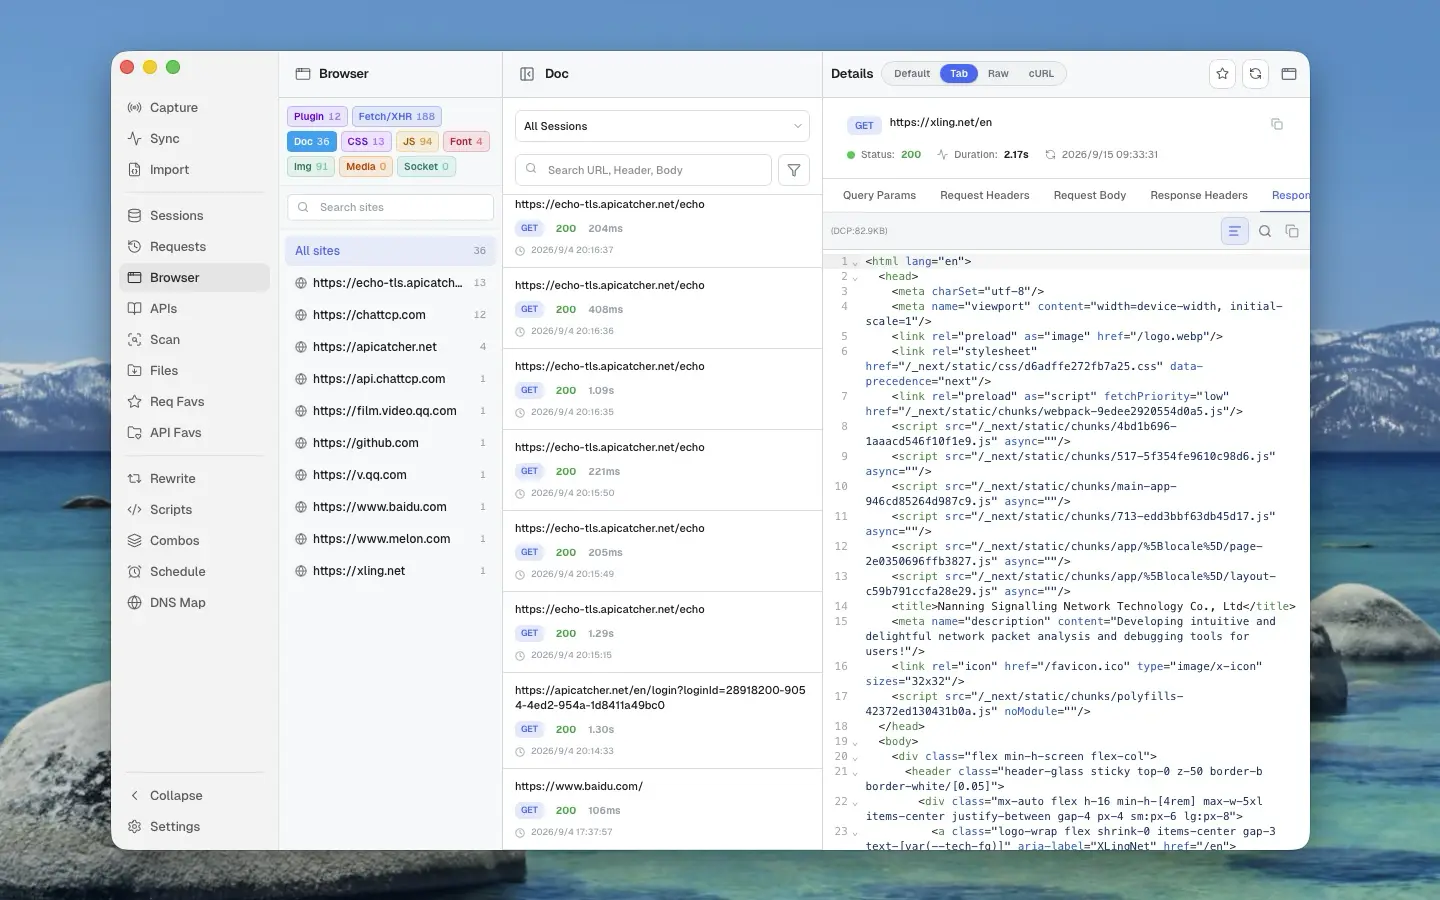Toggle the Plugin 12 filter tag

[317, 117]
